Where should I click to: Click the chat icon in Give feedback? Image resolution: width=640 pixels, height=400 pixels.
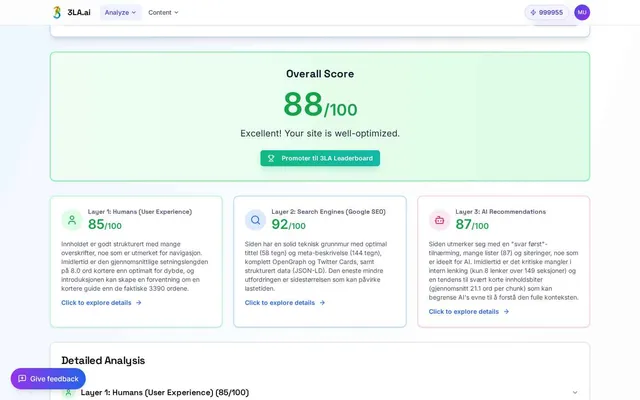click(22, 379)
